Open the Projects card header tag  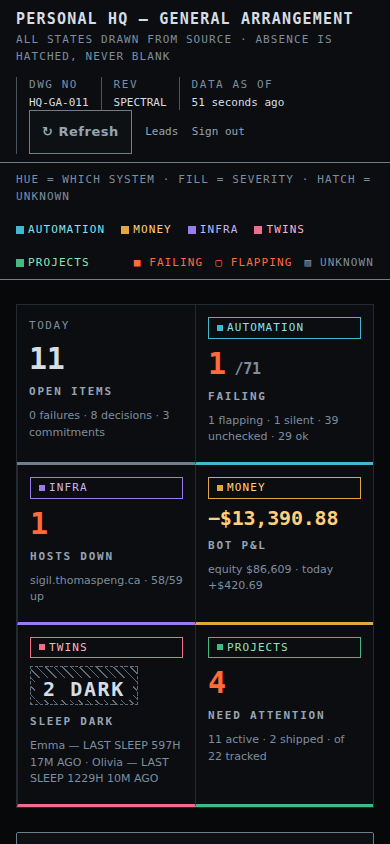click(285, 648)
